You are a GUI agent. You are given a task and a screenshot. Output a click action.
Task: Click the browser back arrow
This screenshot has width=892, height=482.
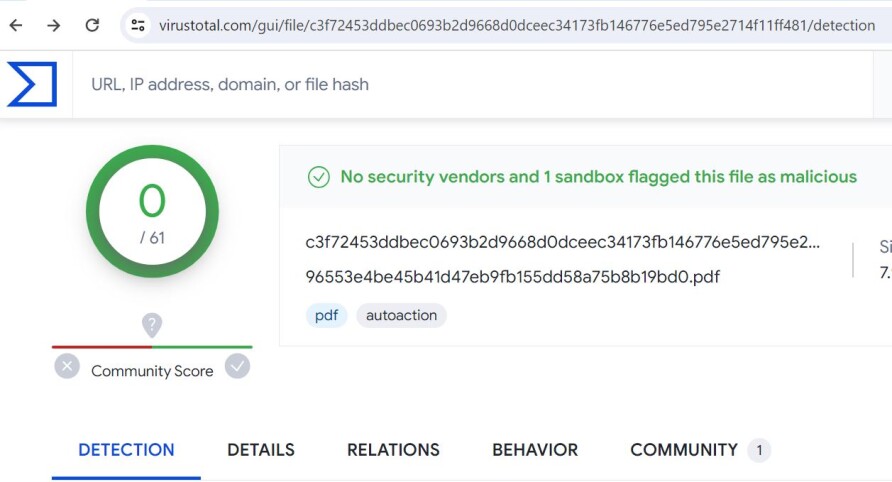coord(16,25)
